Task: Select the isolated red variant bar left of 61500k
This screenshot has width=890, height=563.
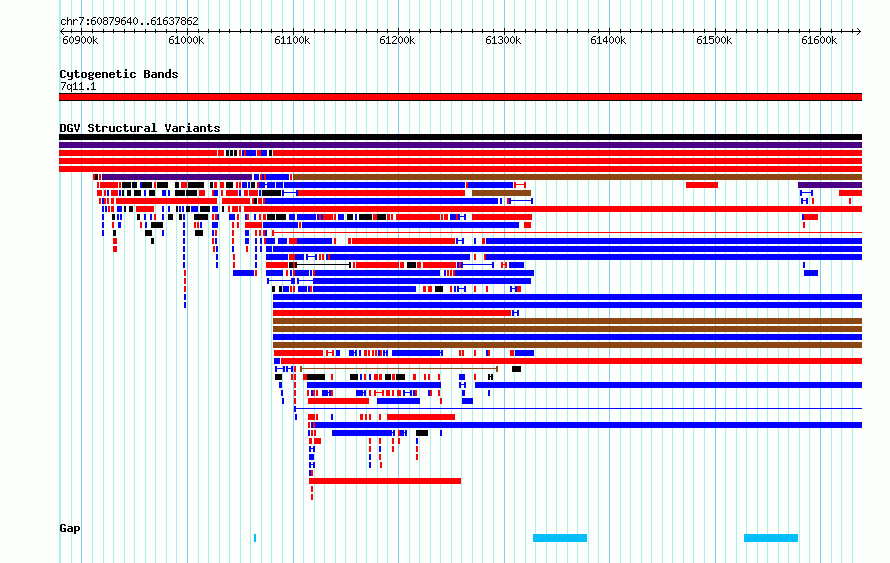Action: [702, 185]
